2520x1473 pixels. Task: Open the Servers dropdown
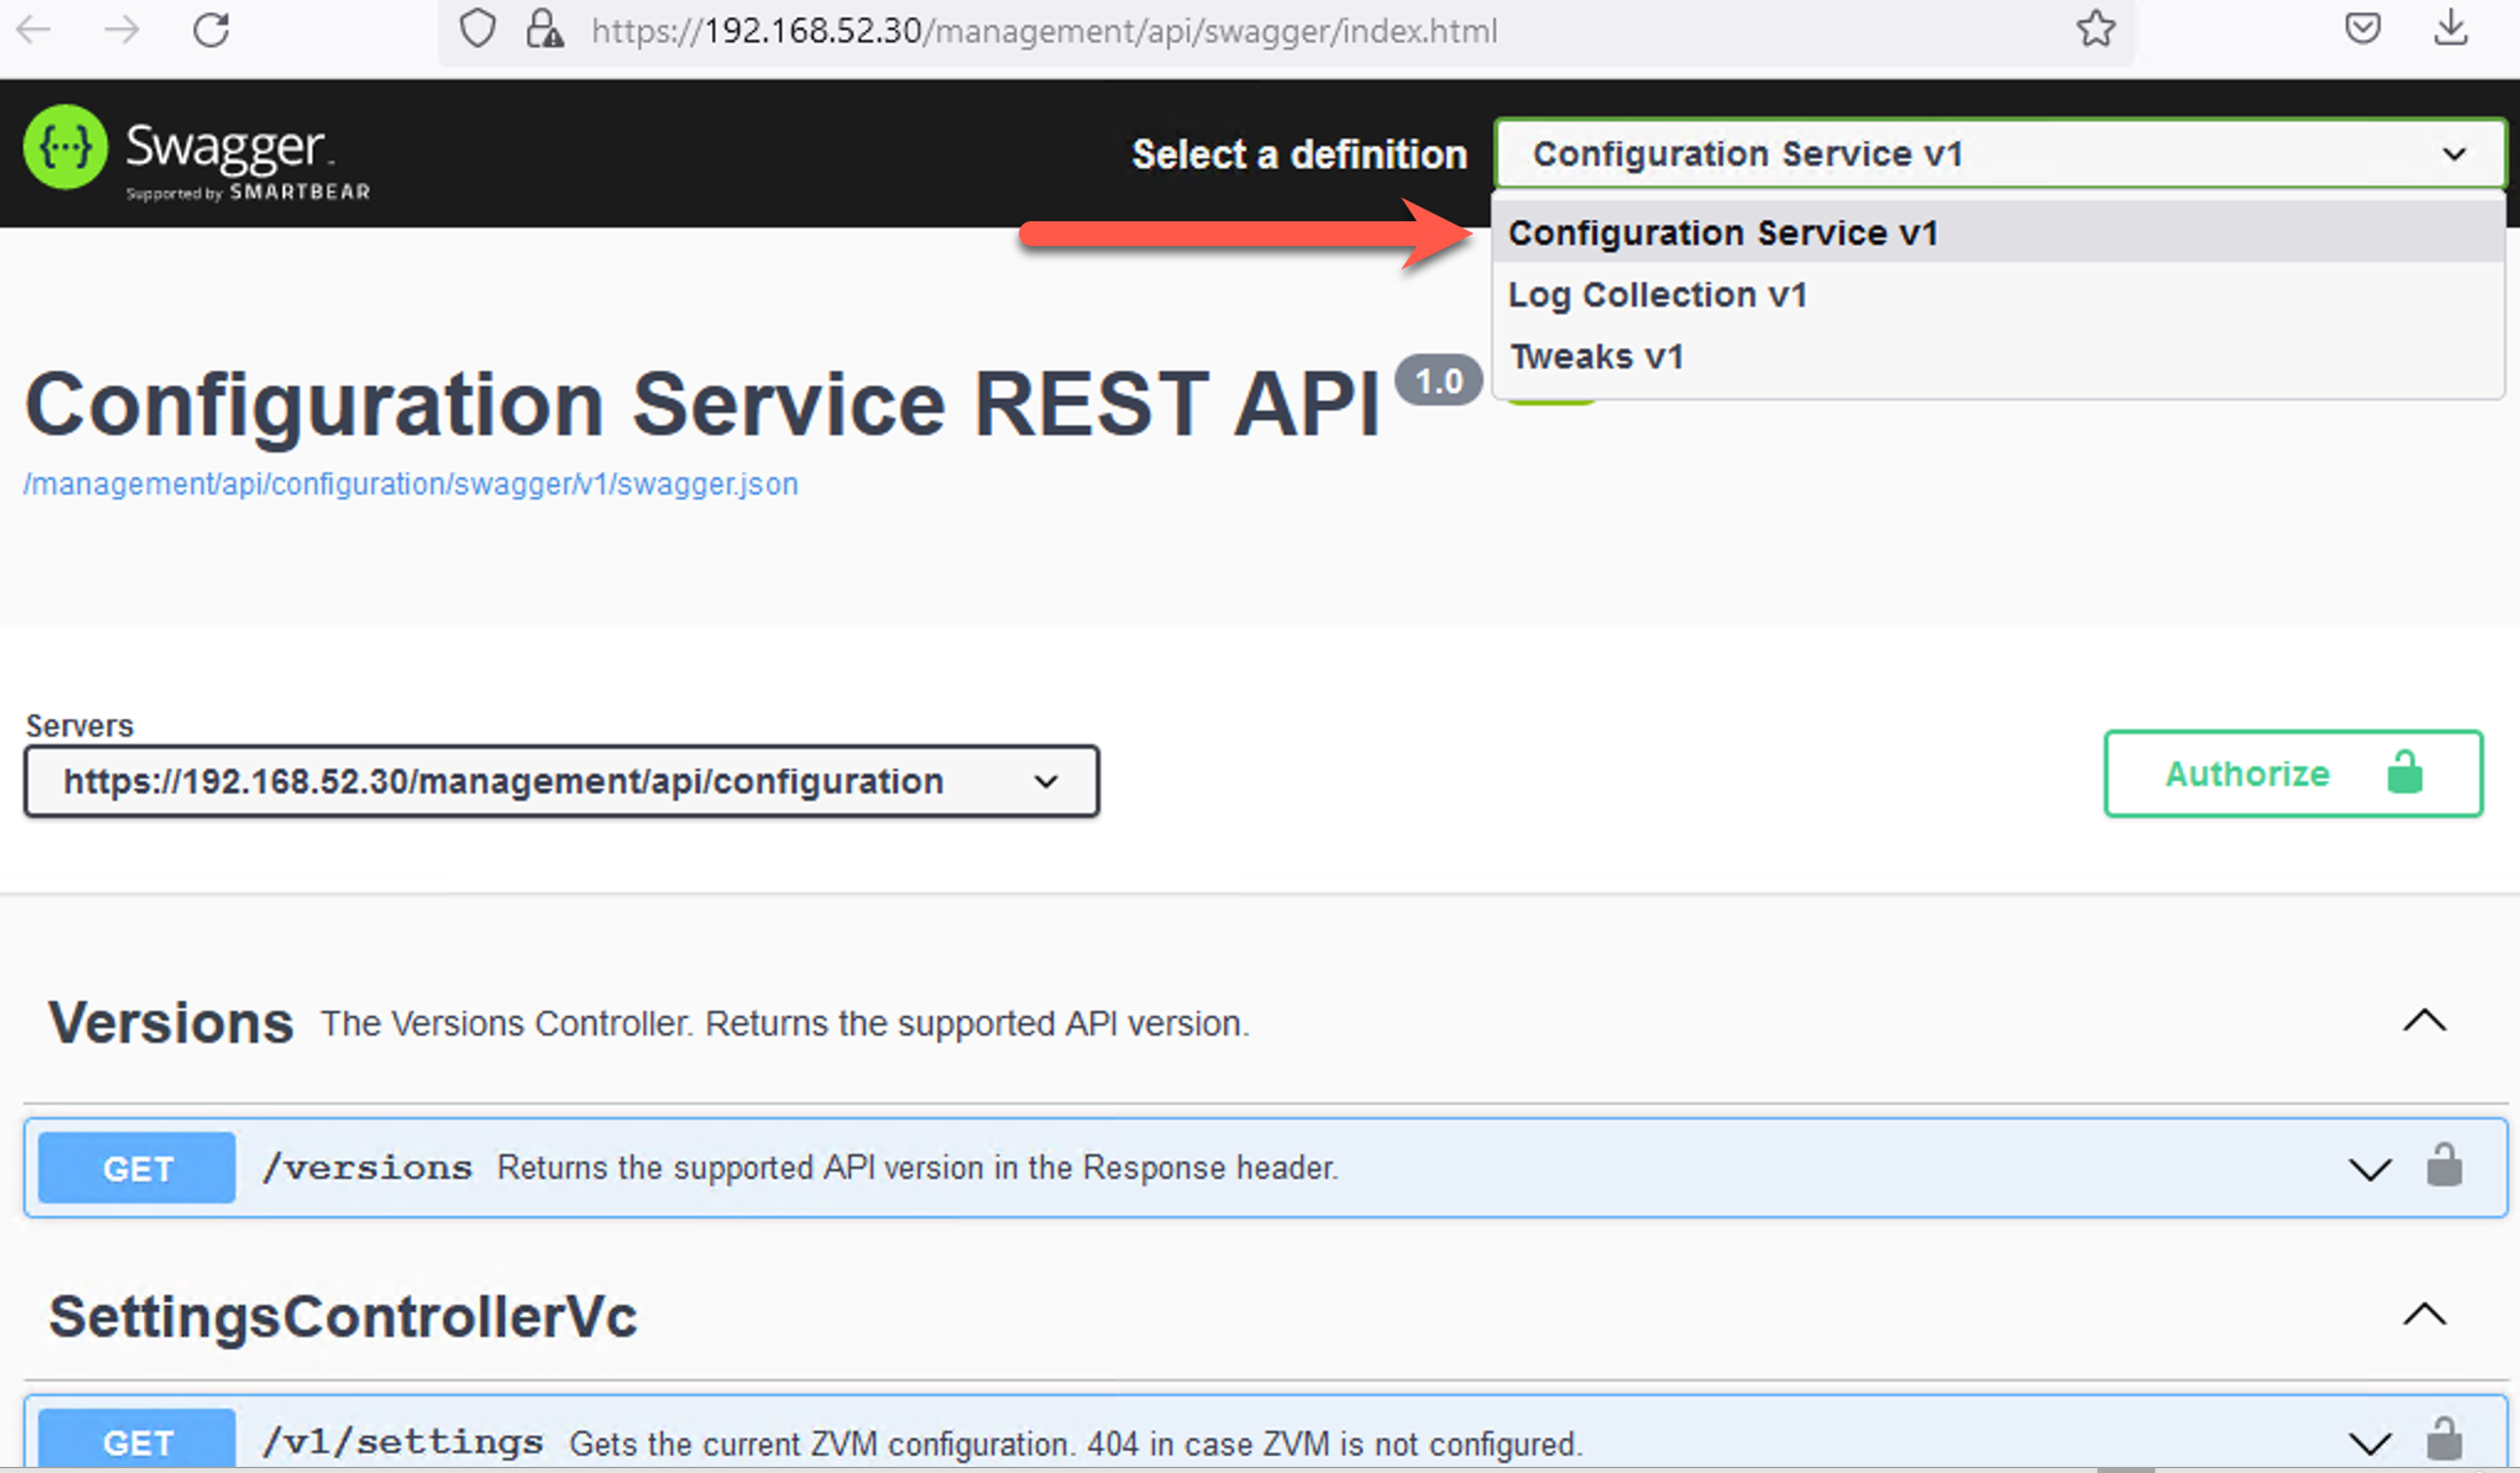click(562, 781)
